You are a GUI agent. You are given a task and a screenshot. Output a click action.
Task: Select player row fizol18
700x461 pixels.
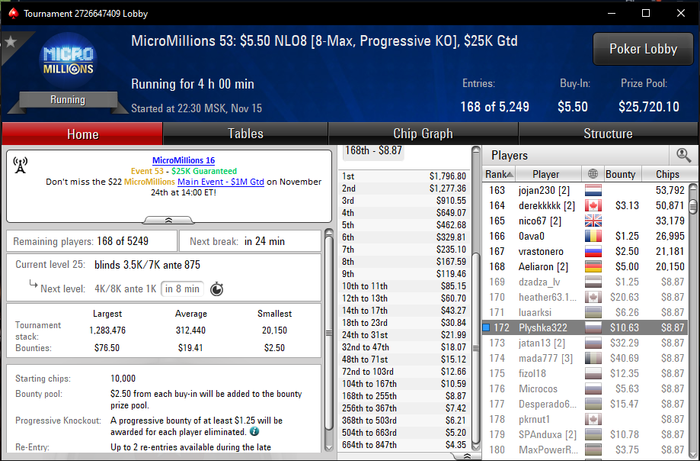pos(585,373)
